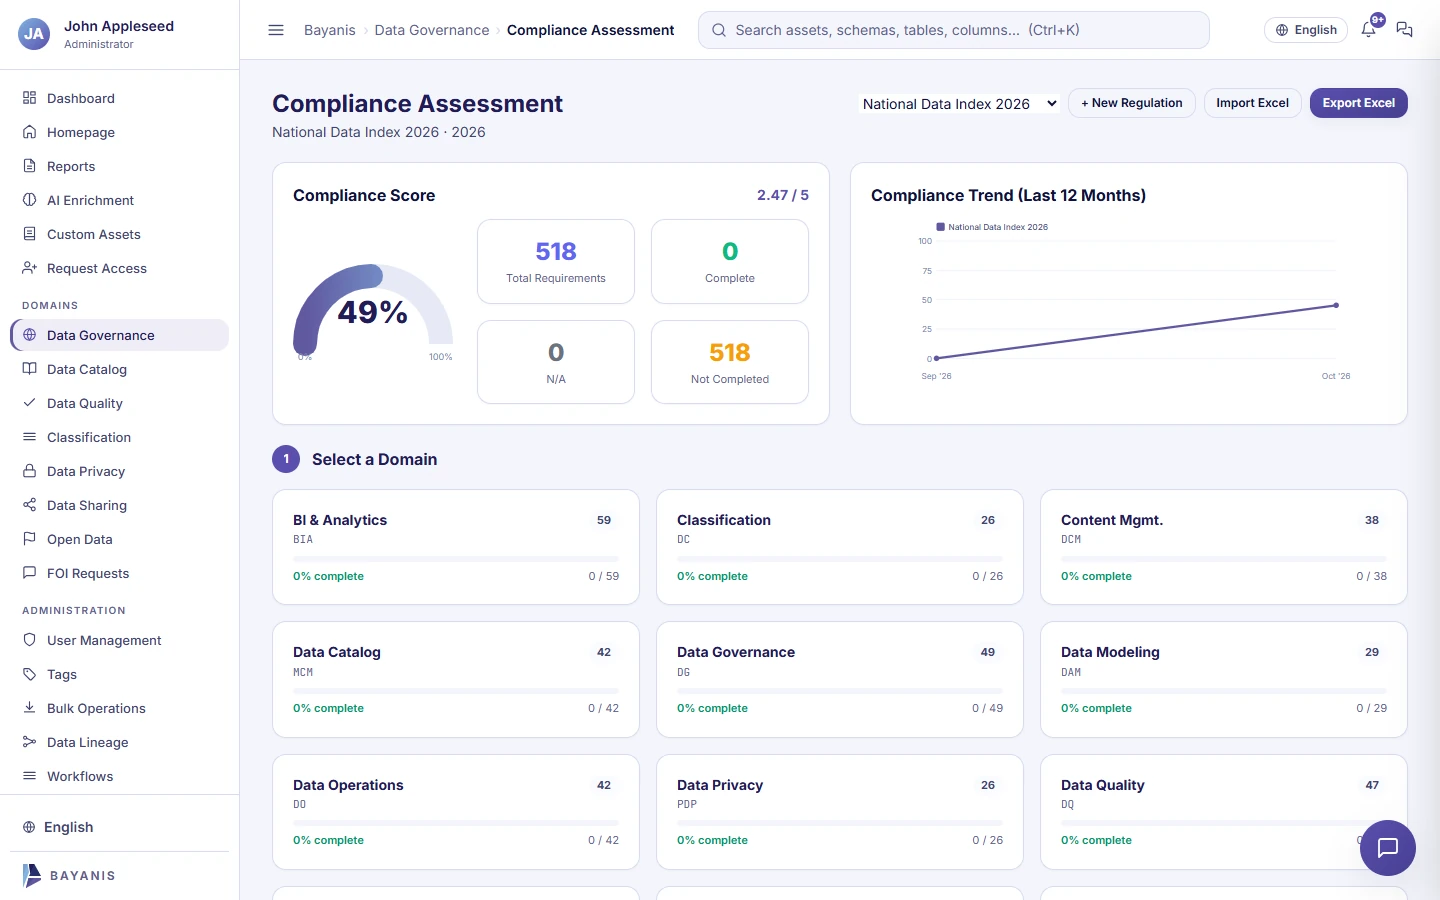Click the Data Governance breadcrumb link

click(432, 30)
